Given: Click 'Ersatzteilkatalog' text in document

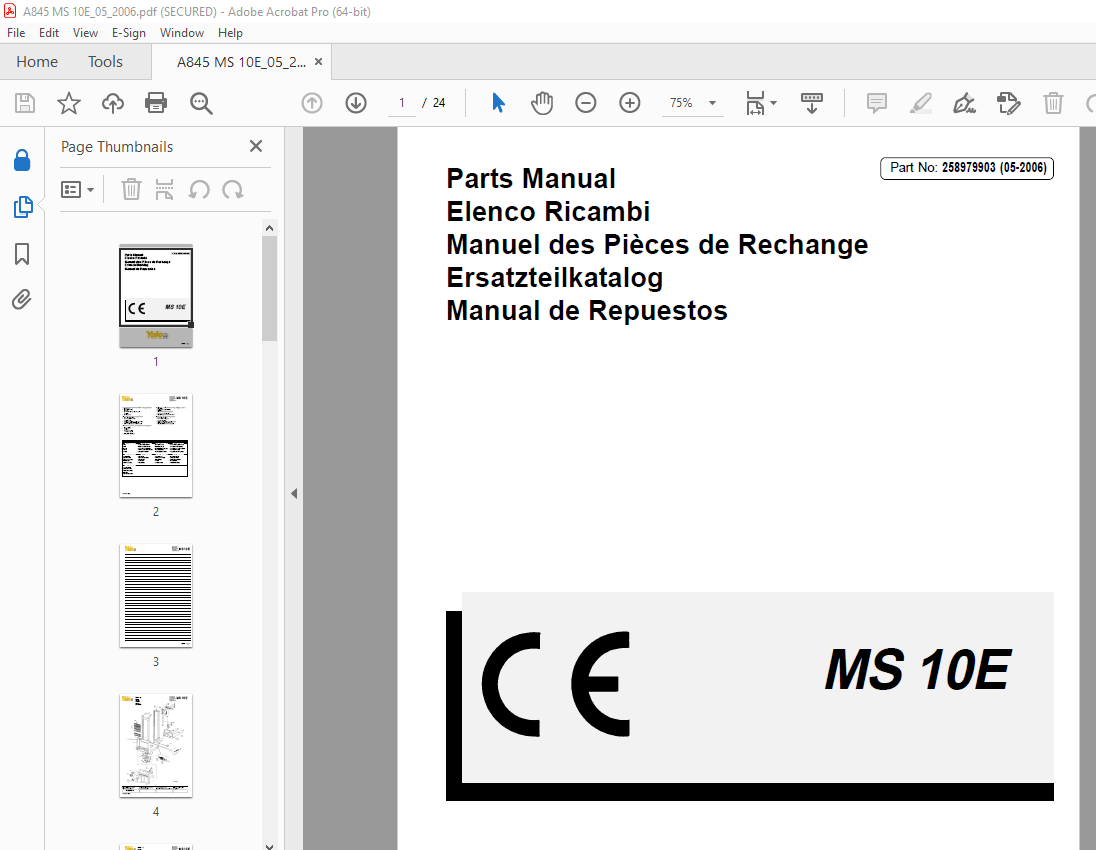Looking at the screenshot, I should (555, 278).
